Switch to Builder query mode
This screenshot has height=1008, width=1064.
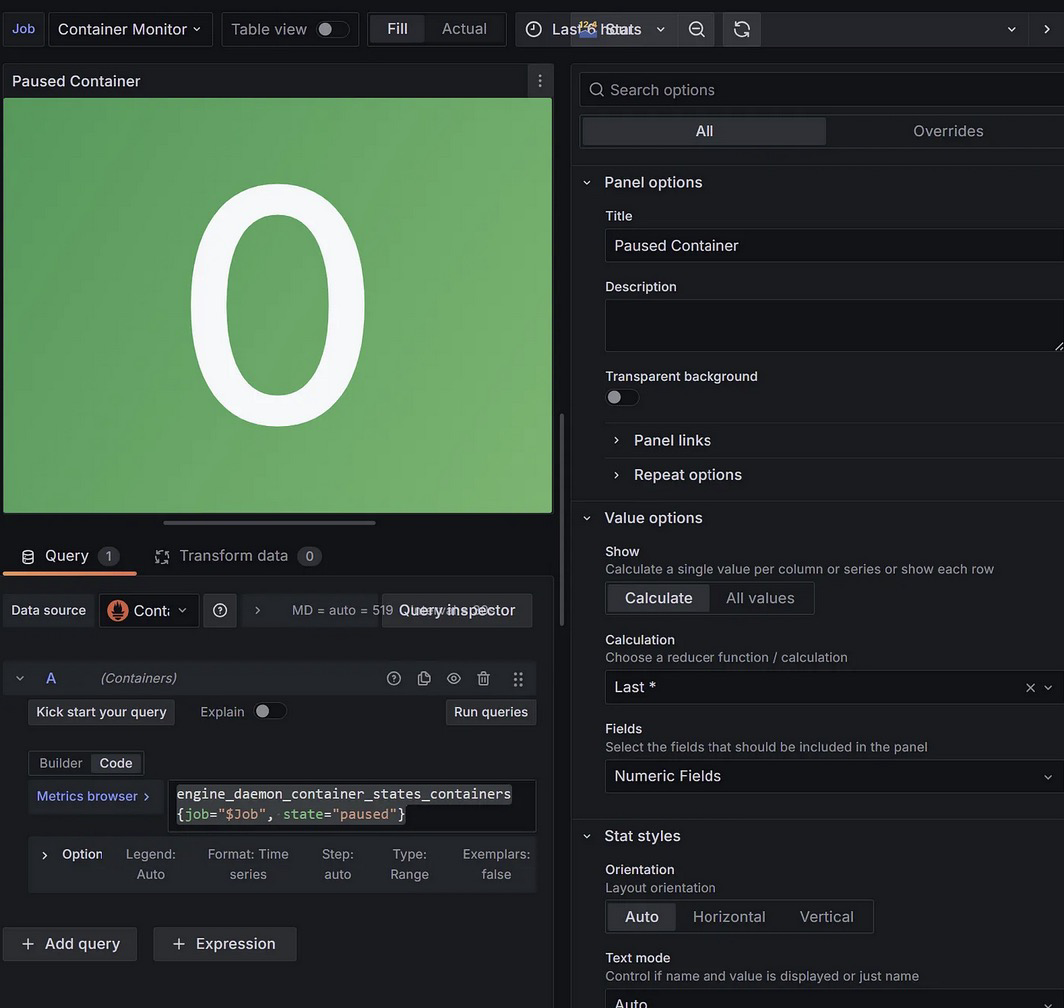coord(60,763)
